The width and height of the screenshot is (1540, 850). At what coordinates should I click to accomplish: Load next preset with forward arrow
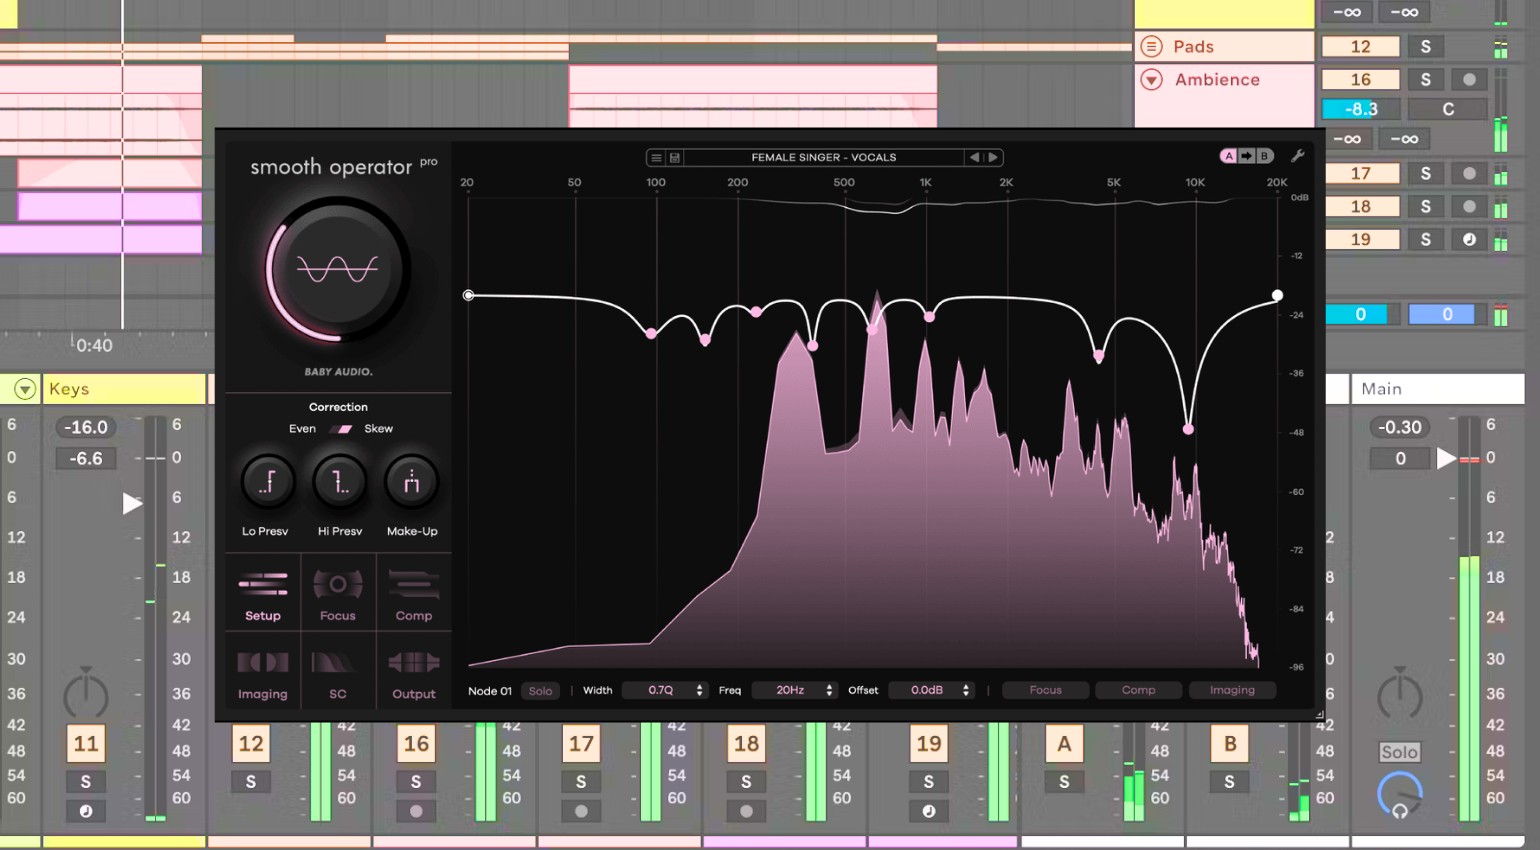click(x=992, y=157)
